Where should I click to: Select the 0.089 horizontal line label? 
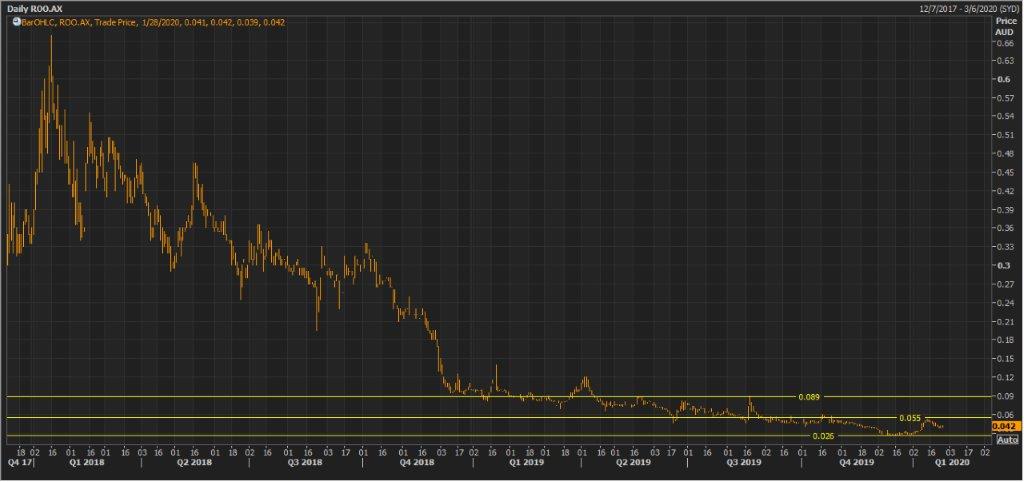click(809, 397)
